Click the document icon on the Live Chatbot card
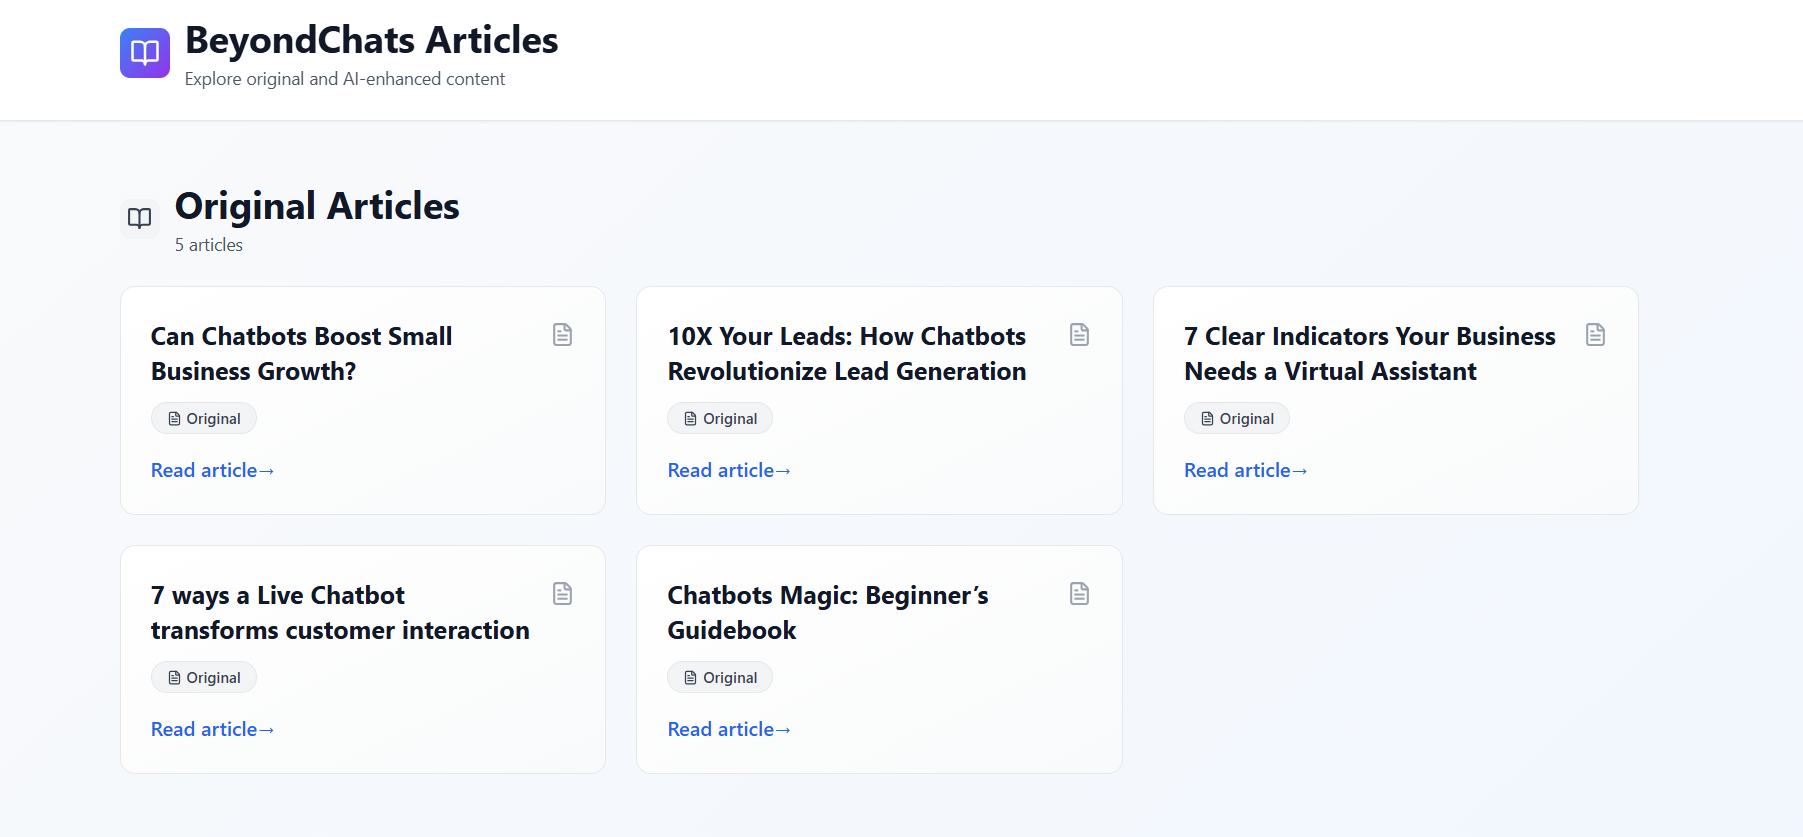1803x837 pixels. click(x=562, y=593)
